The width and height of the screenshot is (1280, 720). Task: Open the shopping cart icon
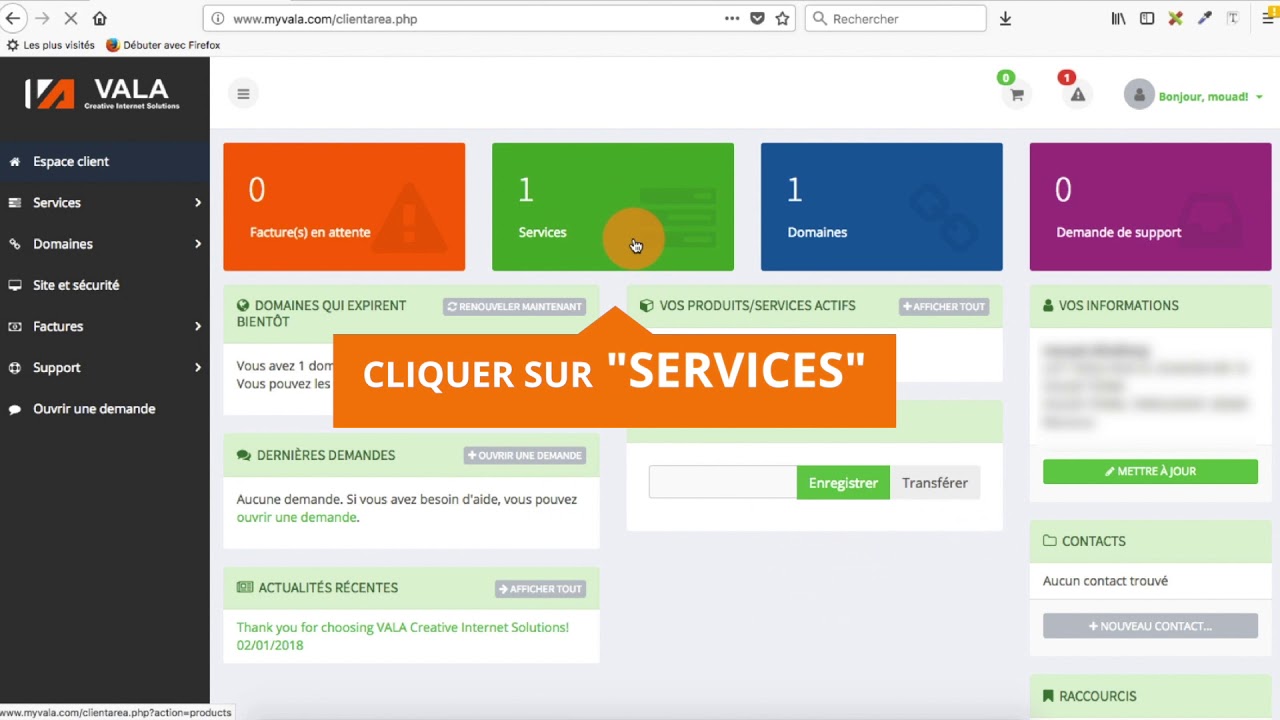pos(1017,95)
